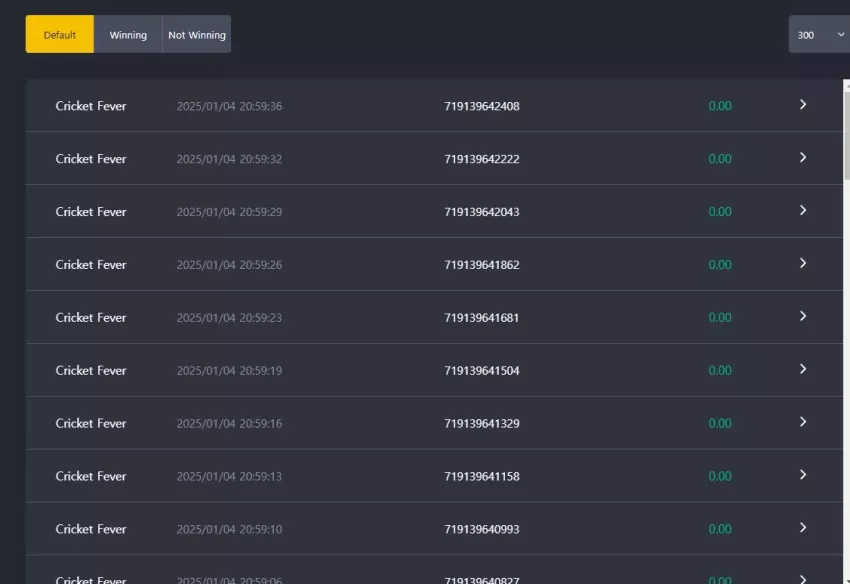Image resolution: width=850 pixels, height=584 pixels.
Task: Open details arrow for bet 719139641158
Action: point(803,475)
